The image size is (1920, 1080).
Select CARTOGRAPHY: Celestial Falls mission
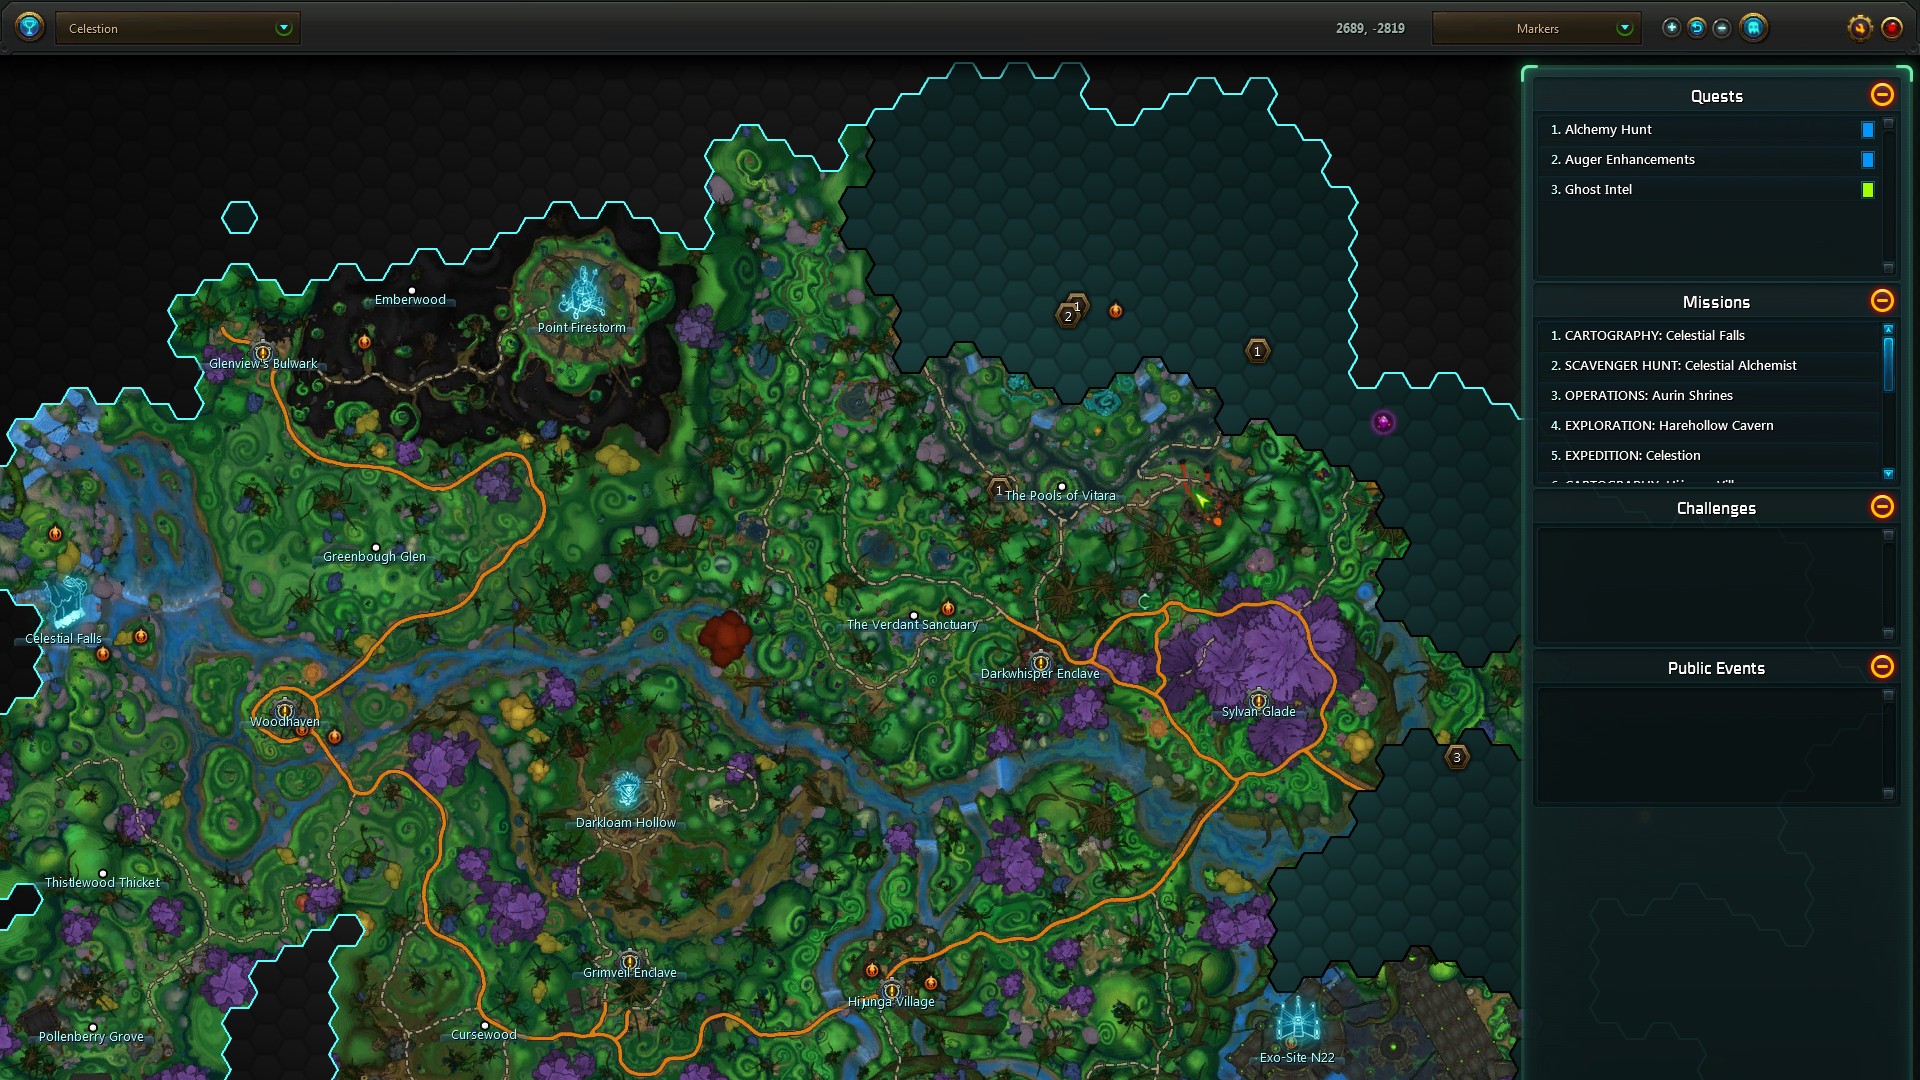pos(1708,336)
